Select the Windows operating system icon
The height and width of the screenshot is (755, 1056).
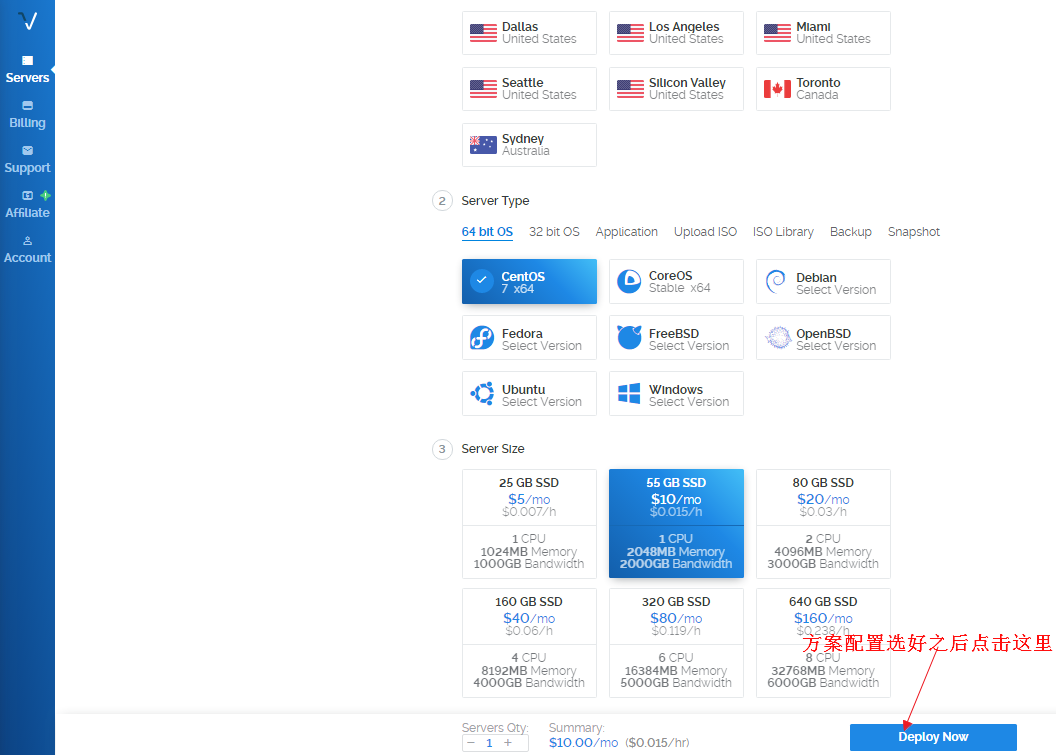676,393
